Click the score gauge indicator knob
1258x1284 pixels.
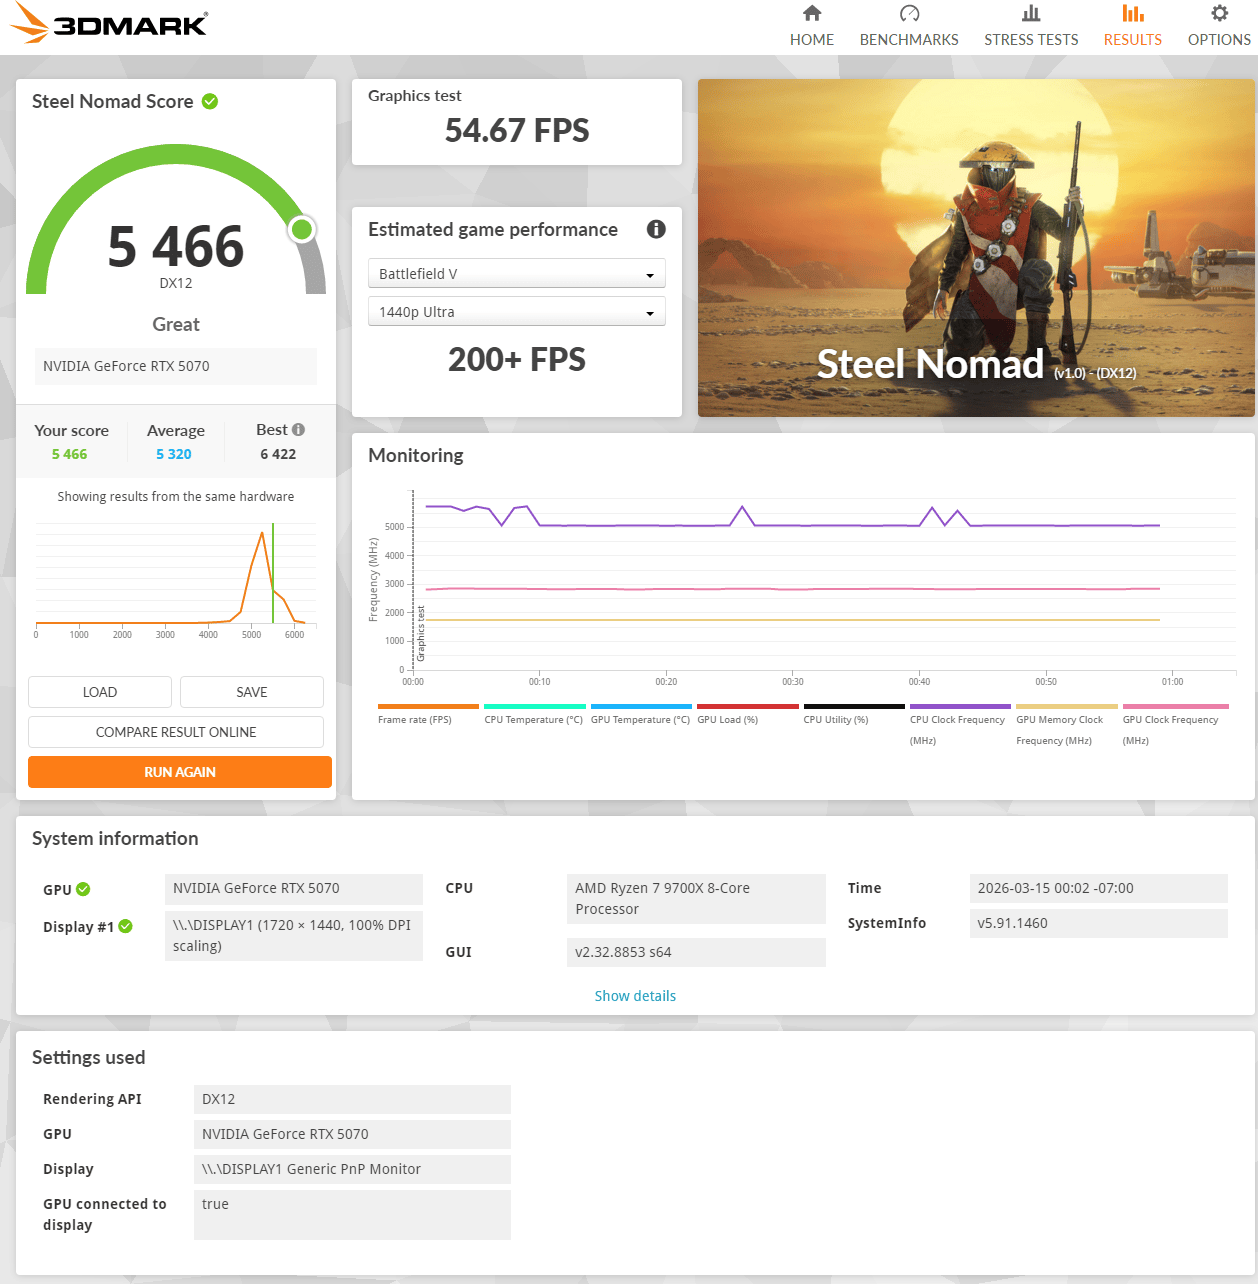(x=301, y=230)
